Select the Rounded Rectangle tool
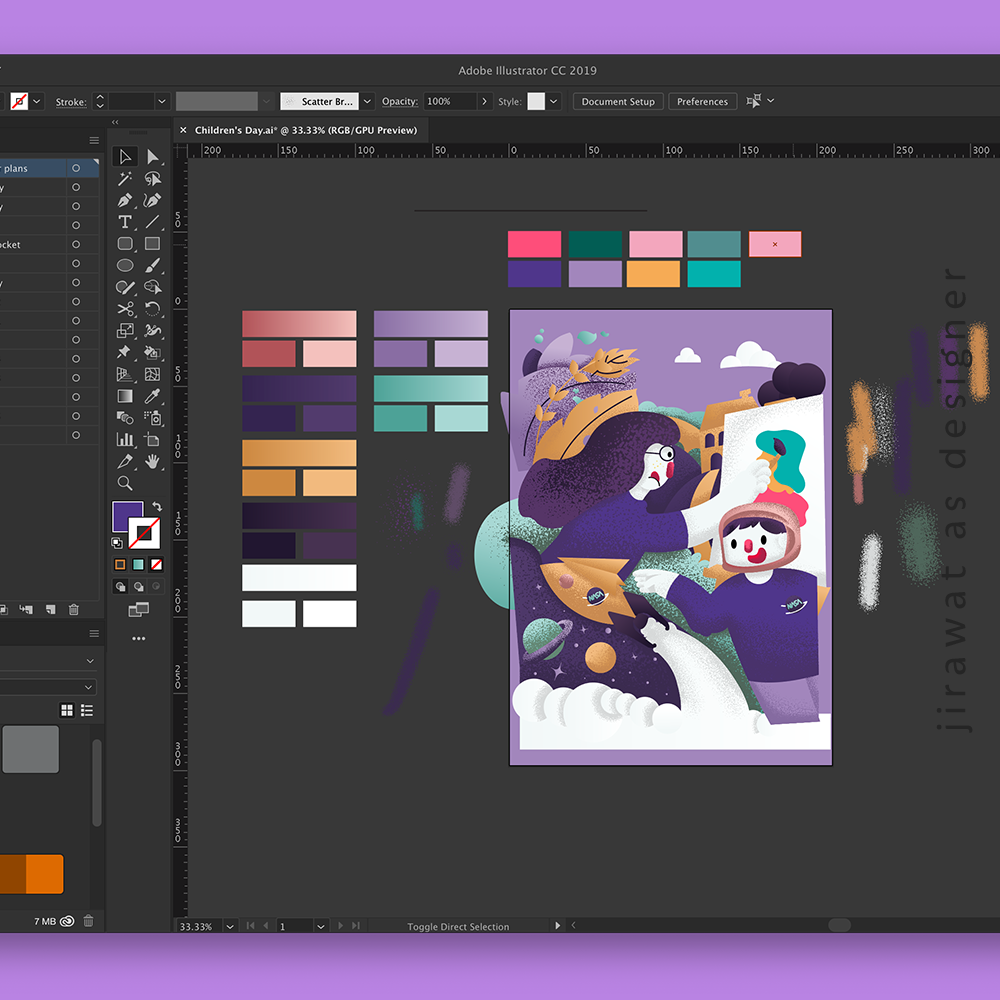Viewport: 1000px width, 1000px height. coord(125,244)
